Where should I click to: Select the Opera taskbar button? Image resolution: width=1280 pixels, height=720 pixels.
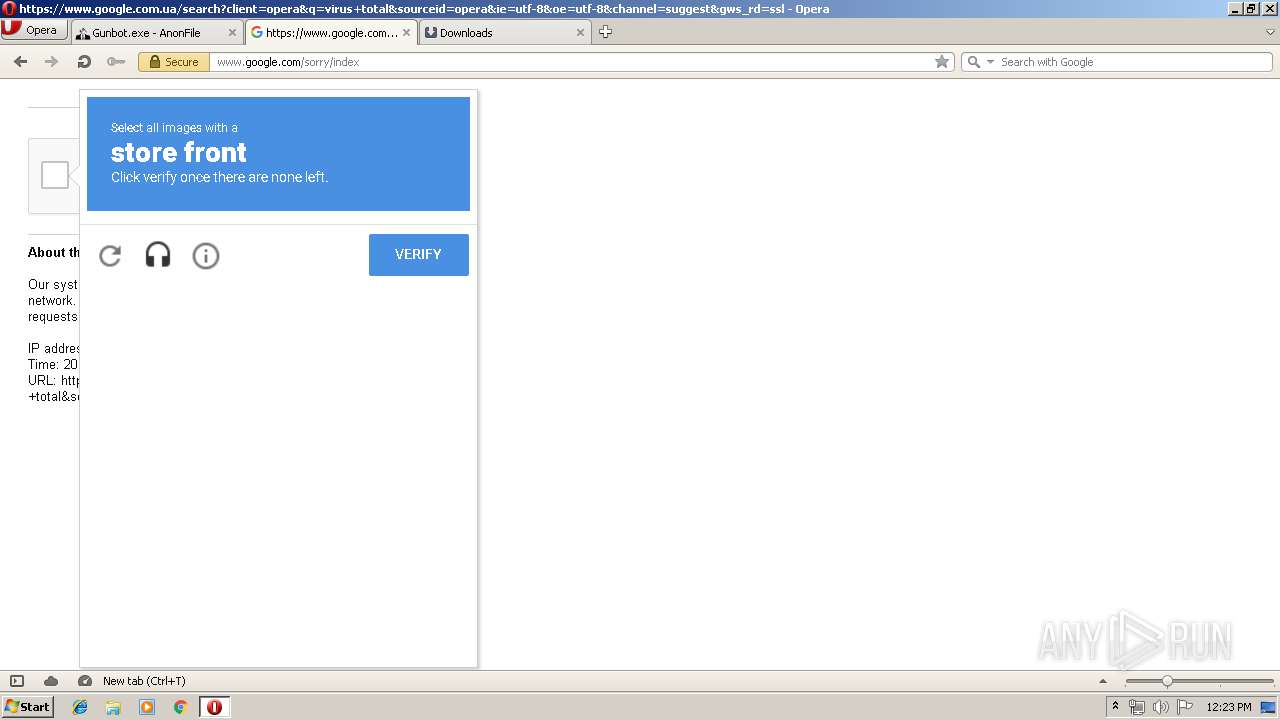point(214,707)
